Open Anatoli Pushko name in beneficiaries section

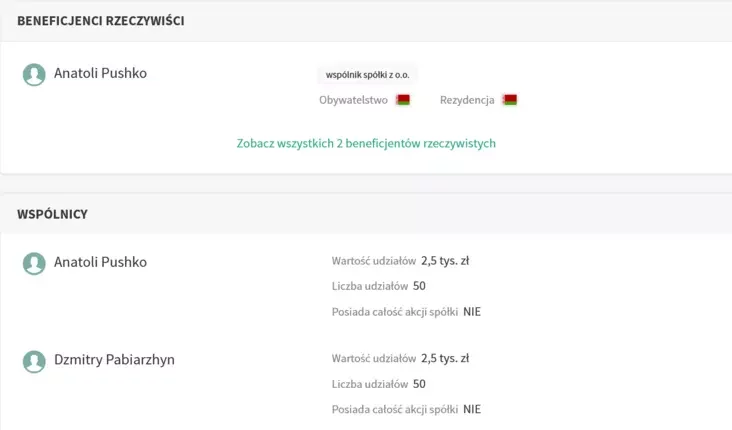100,73
